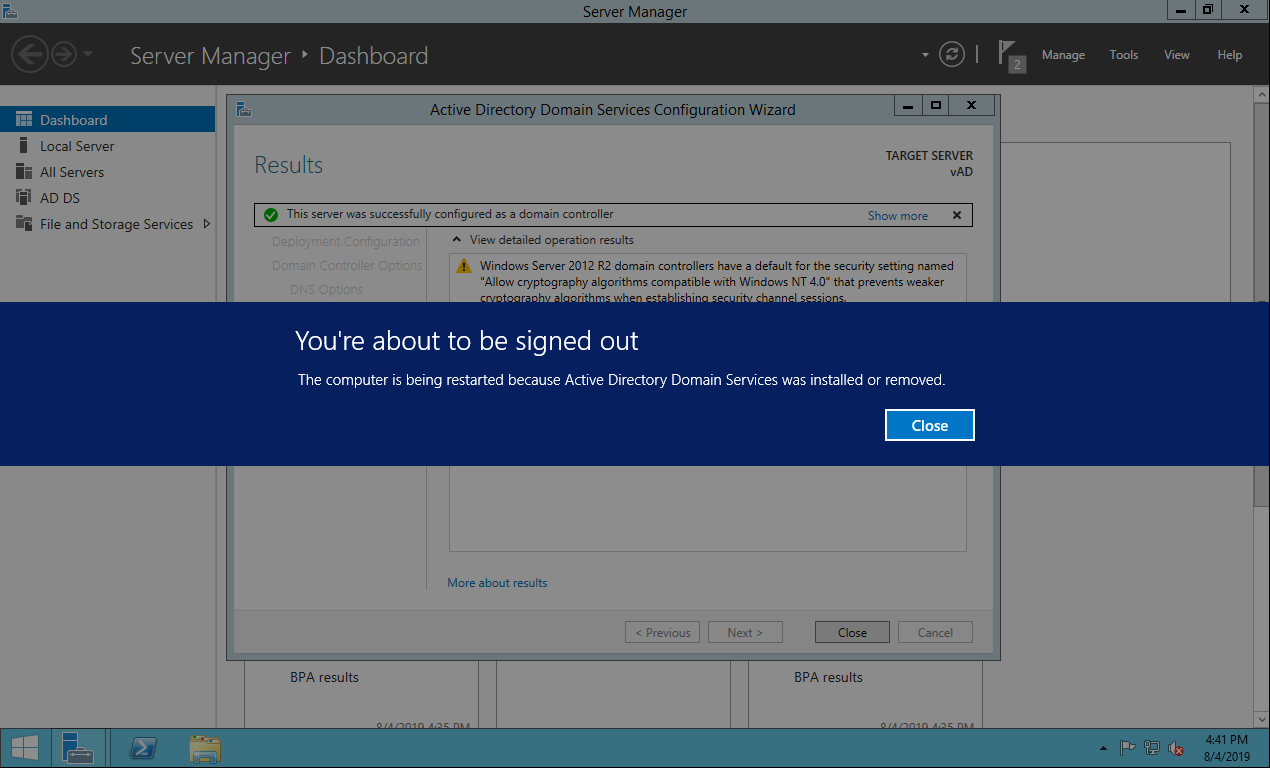The image size is (1270, 768).
Task: Collapse View detailed operation results
Action: (457, 240)
